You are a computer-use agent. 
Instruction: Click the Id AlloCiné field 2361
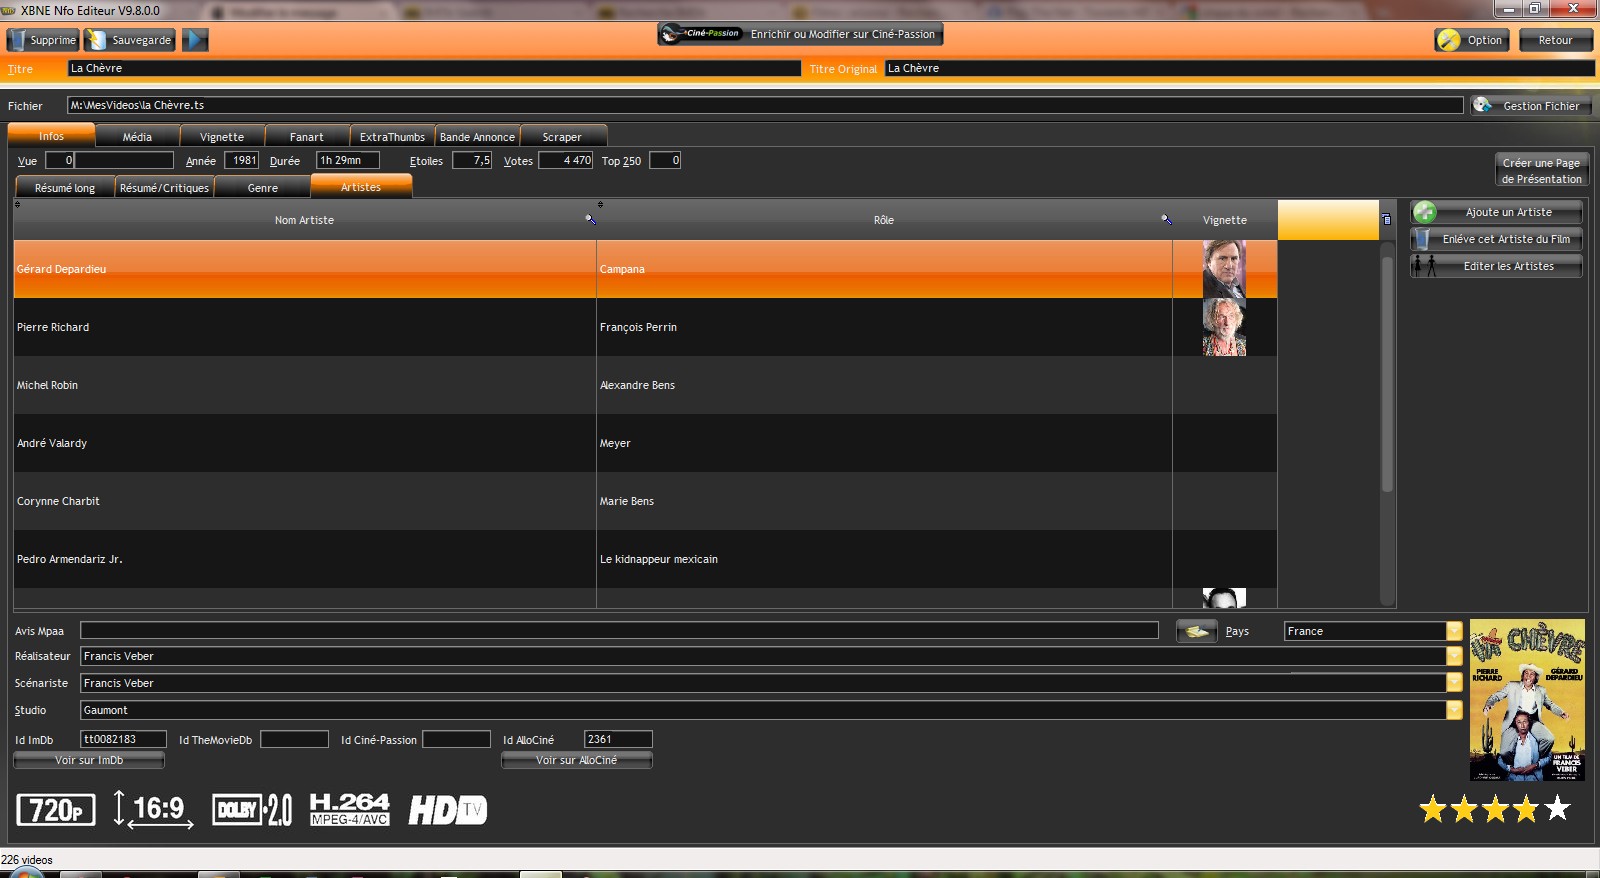618,739
